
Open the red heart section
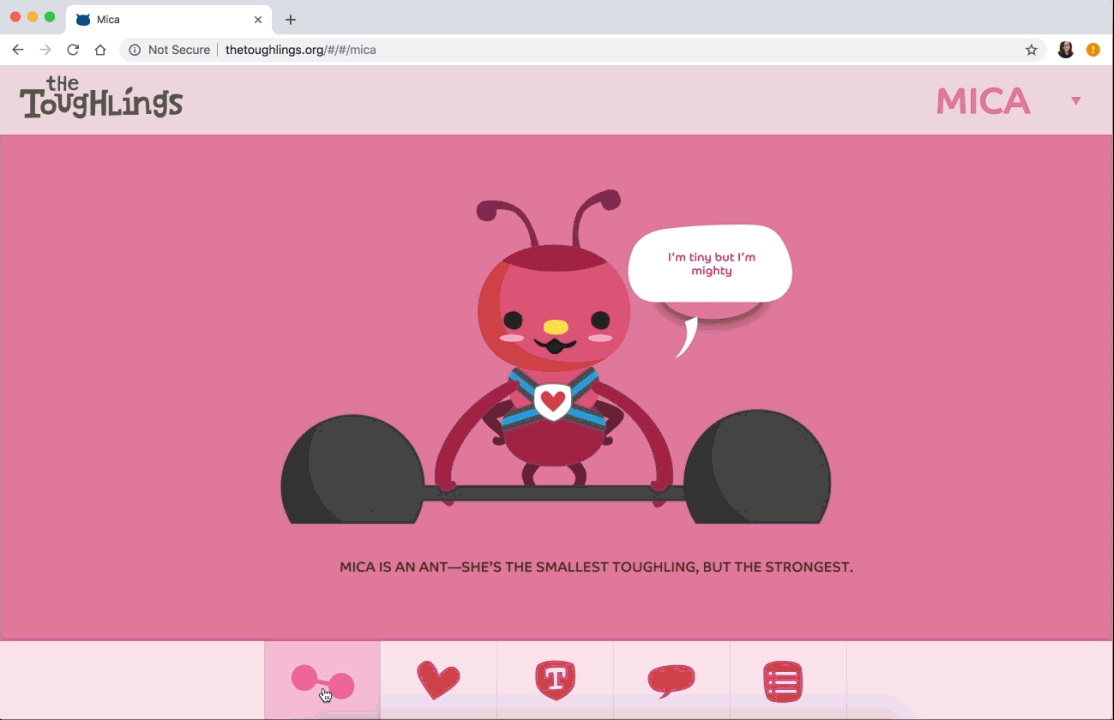coord(438,680)
